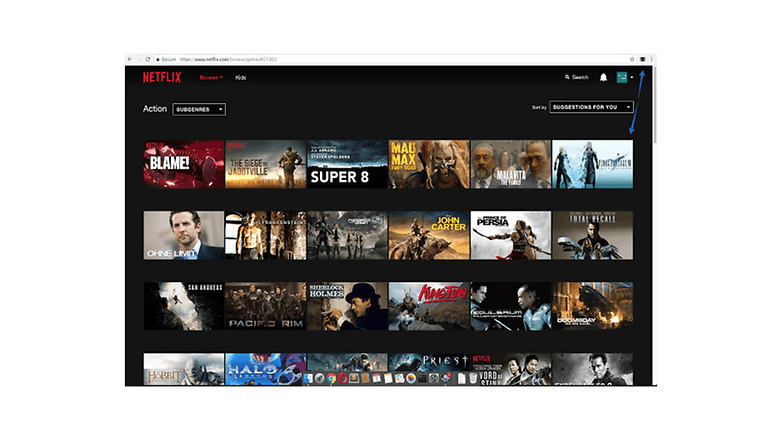Click the browser forward arrow
This screenshot has height=440, width=782.
point(139,59)
